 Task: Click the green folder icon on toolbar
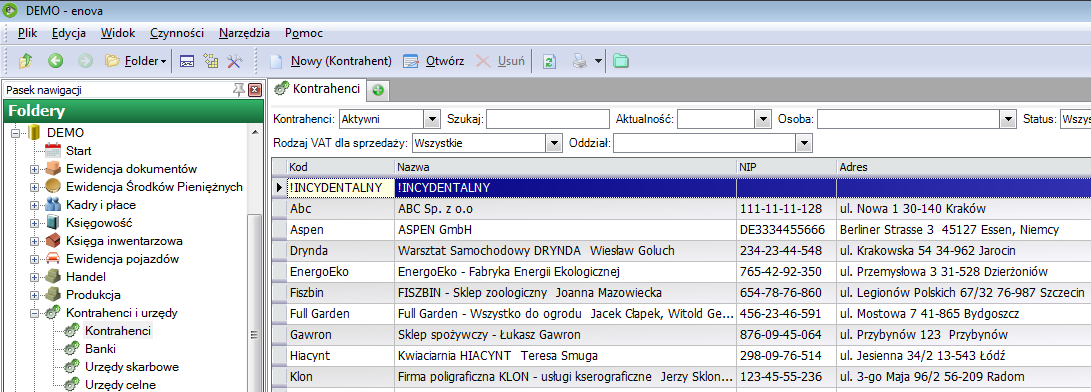(x=621, y=61)
